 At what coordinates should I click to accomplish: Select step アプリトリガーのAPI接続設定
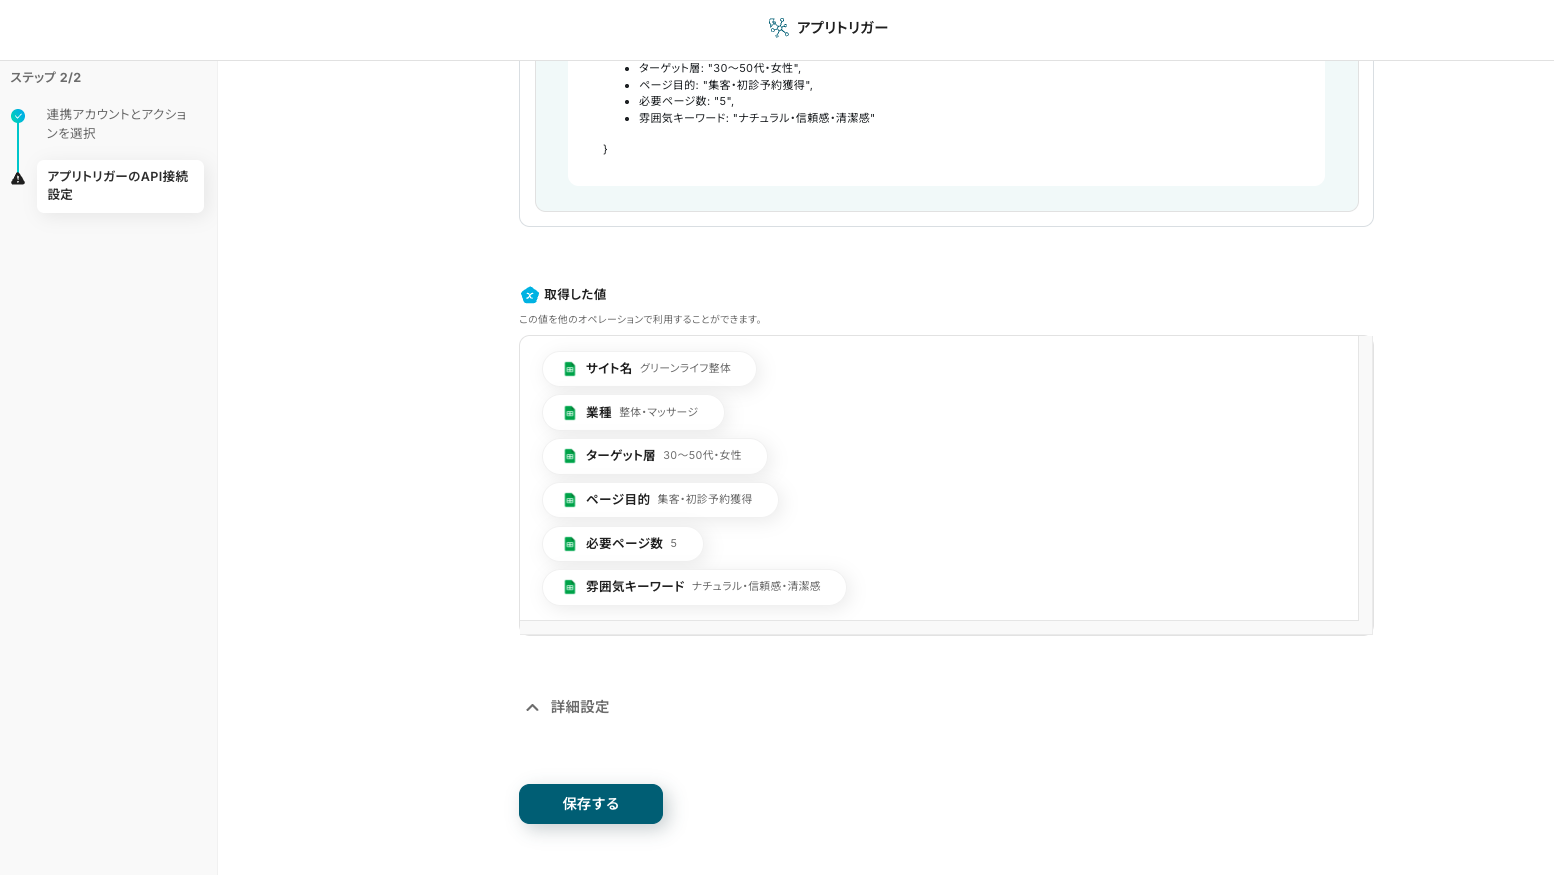tap(120, 186)
